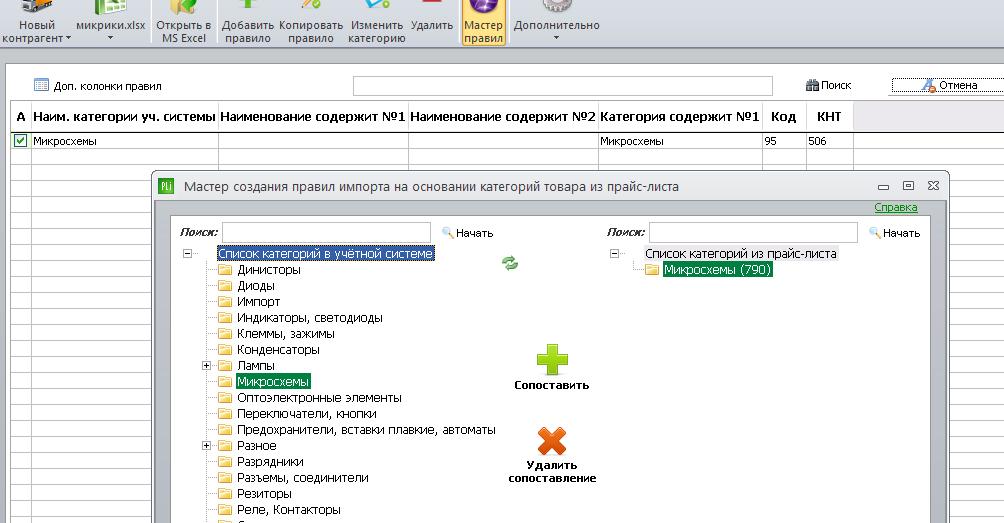1004x523 pixels.
Task: Select Разъемы, соединители category
Action: pyautogui.click(x=302, y=478)
